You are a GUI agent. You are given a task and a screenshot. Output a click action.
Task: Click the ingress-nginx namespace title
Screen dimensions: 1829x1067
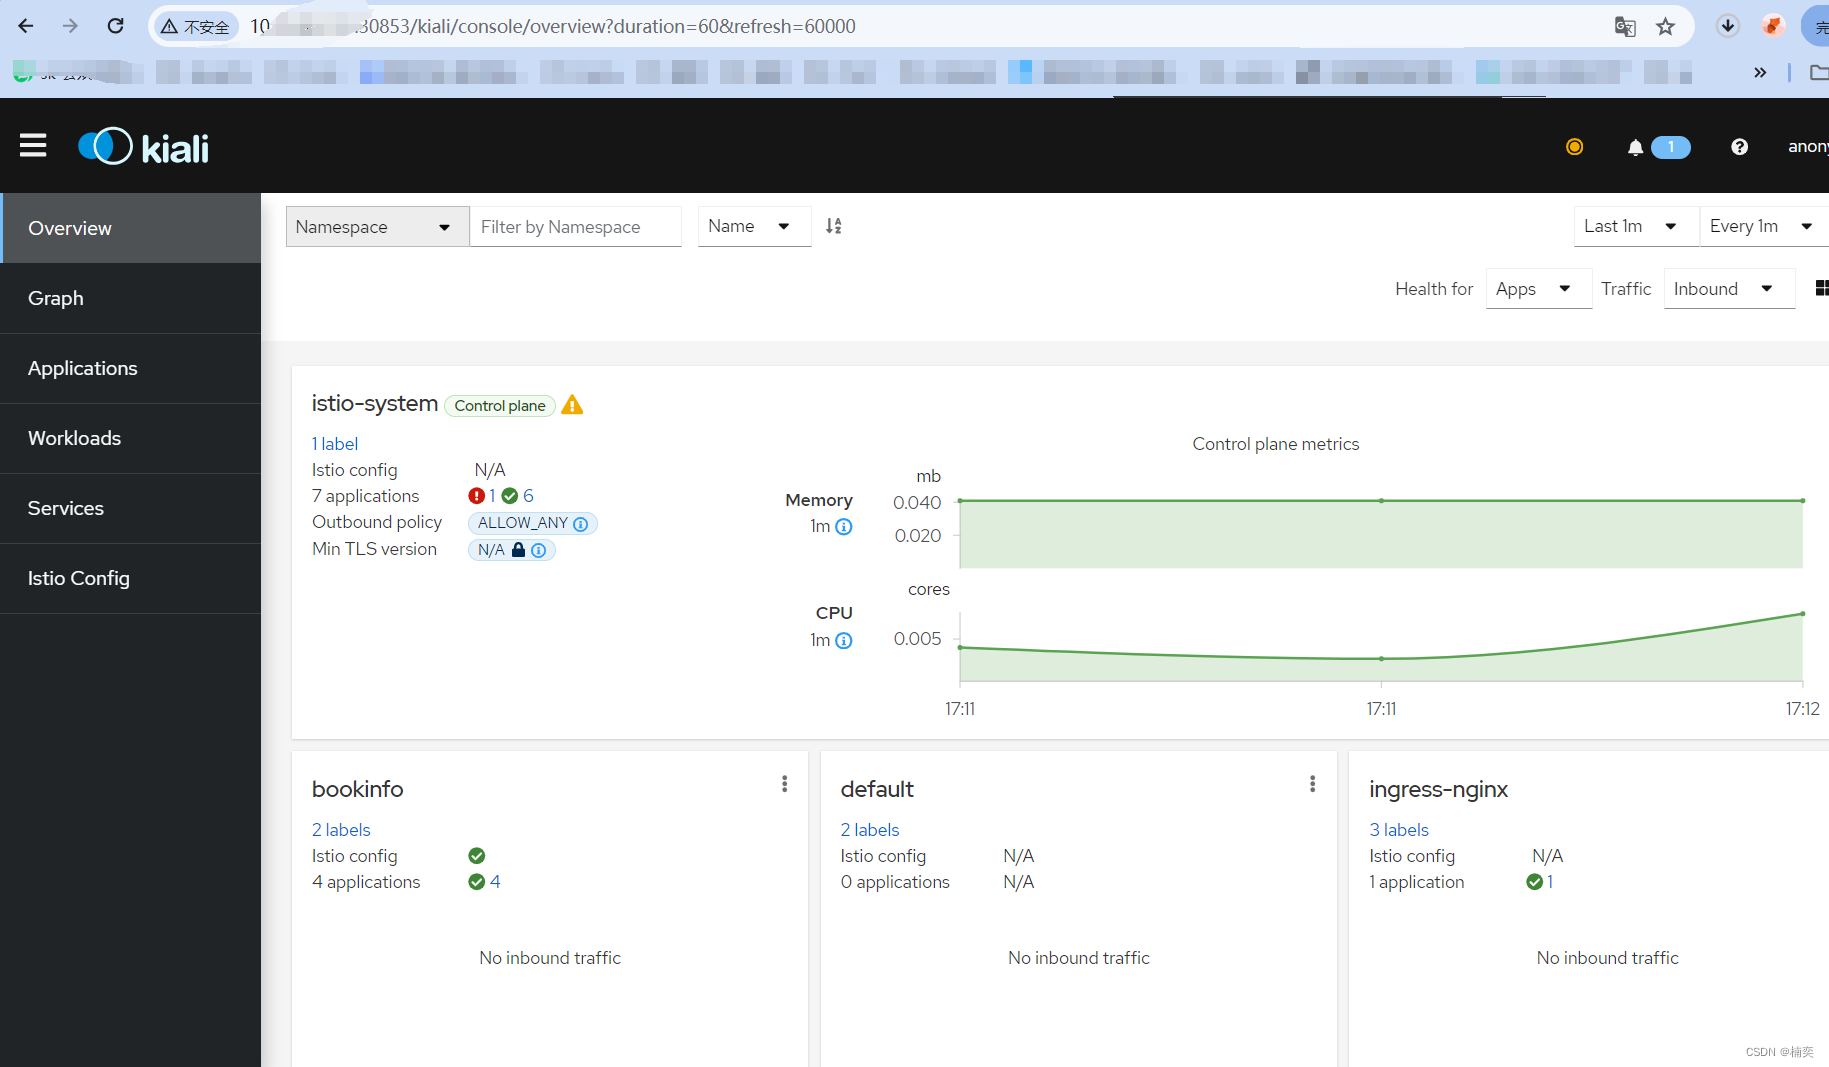pos(1439,789)
